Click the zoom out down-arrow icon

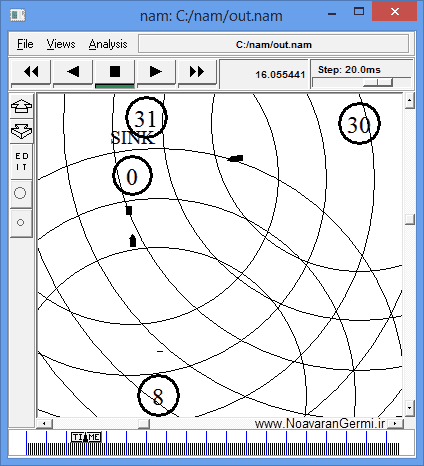[x=21, y=131]
